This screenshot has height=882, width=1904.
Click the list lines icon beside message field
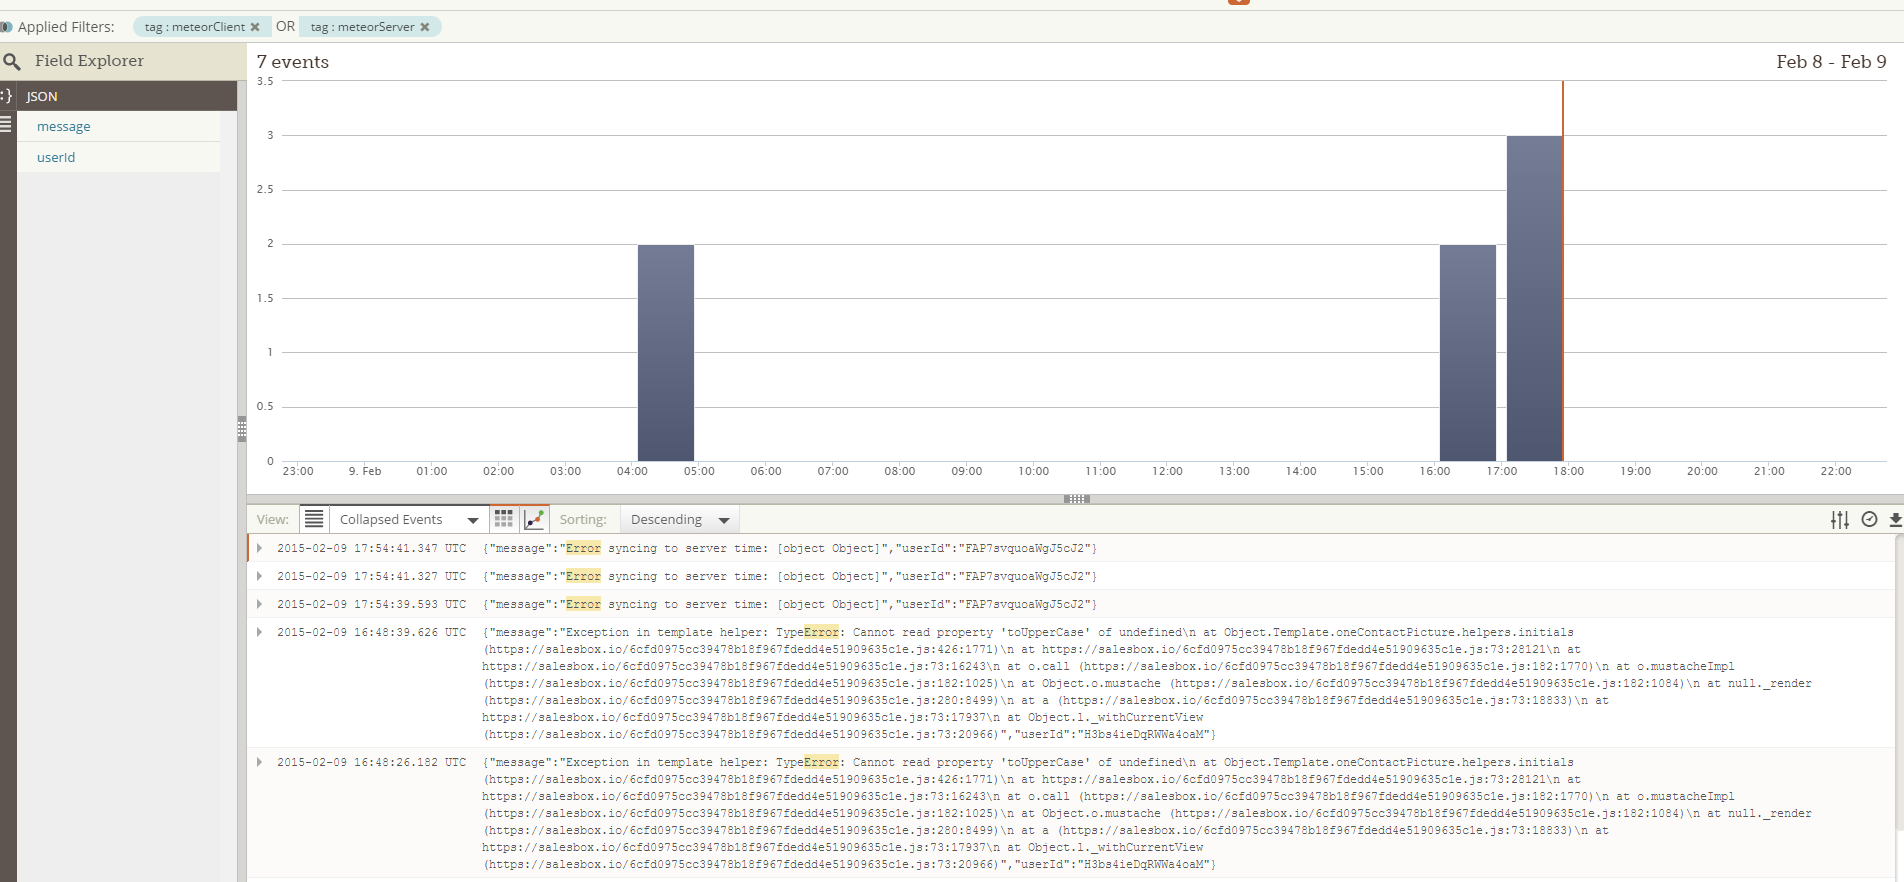coord(6,125)
